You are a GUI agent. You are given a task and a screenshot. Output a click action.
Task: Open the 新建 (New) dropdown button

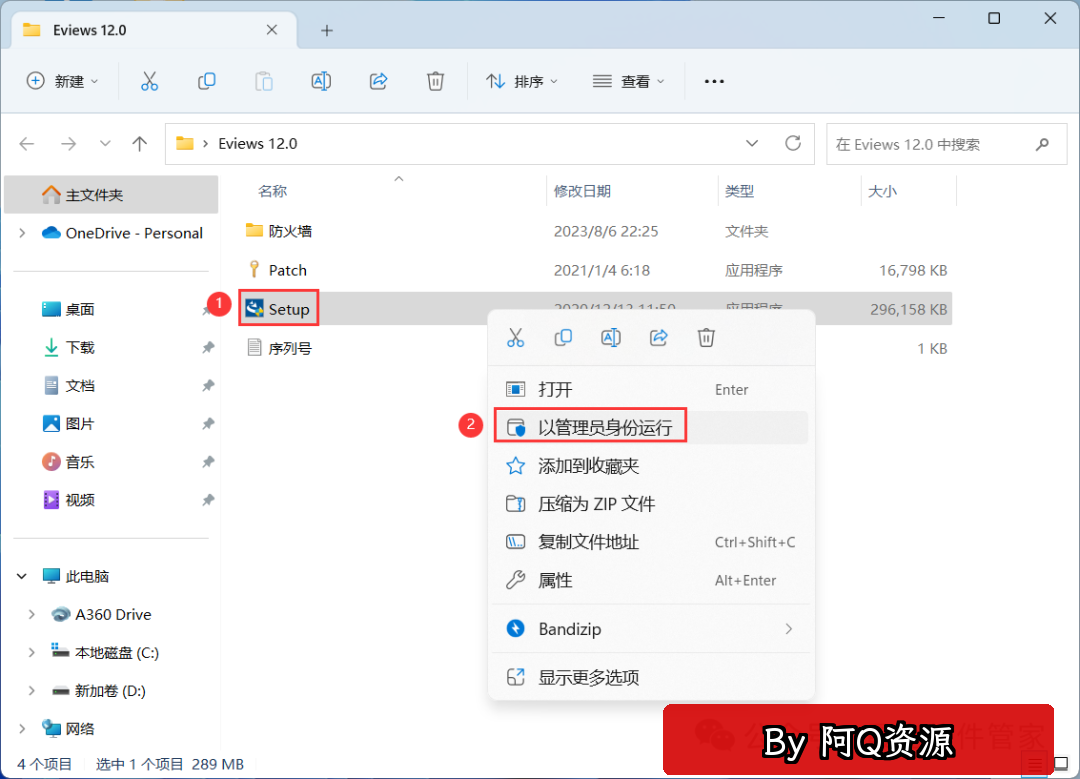[x=62, y=81]
